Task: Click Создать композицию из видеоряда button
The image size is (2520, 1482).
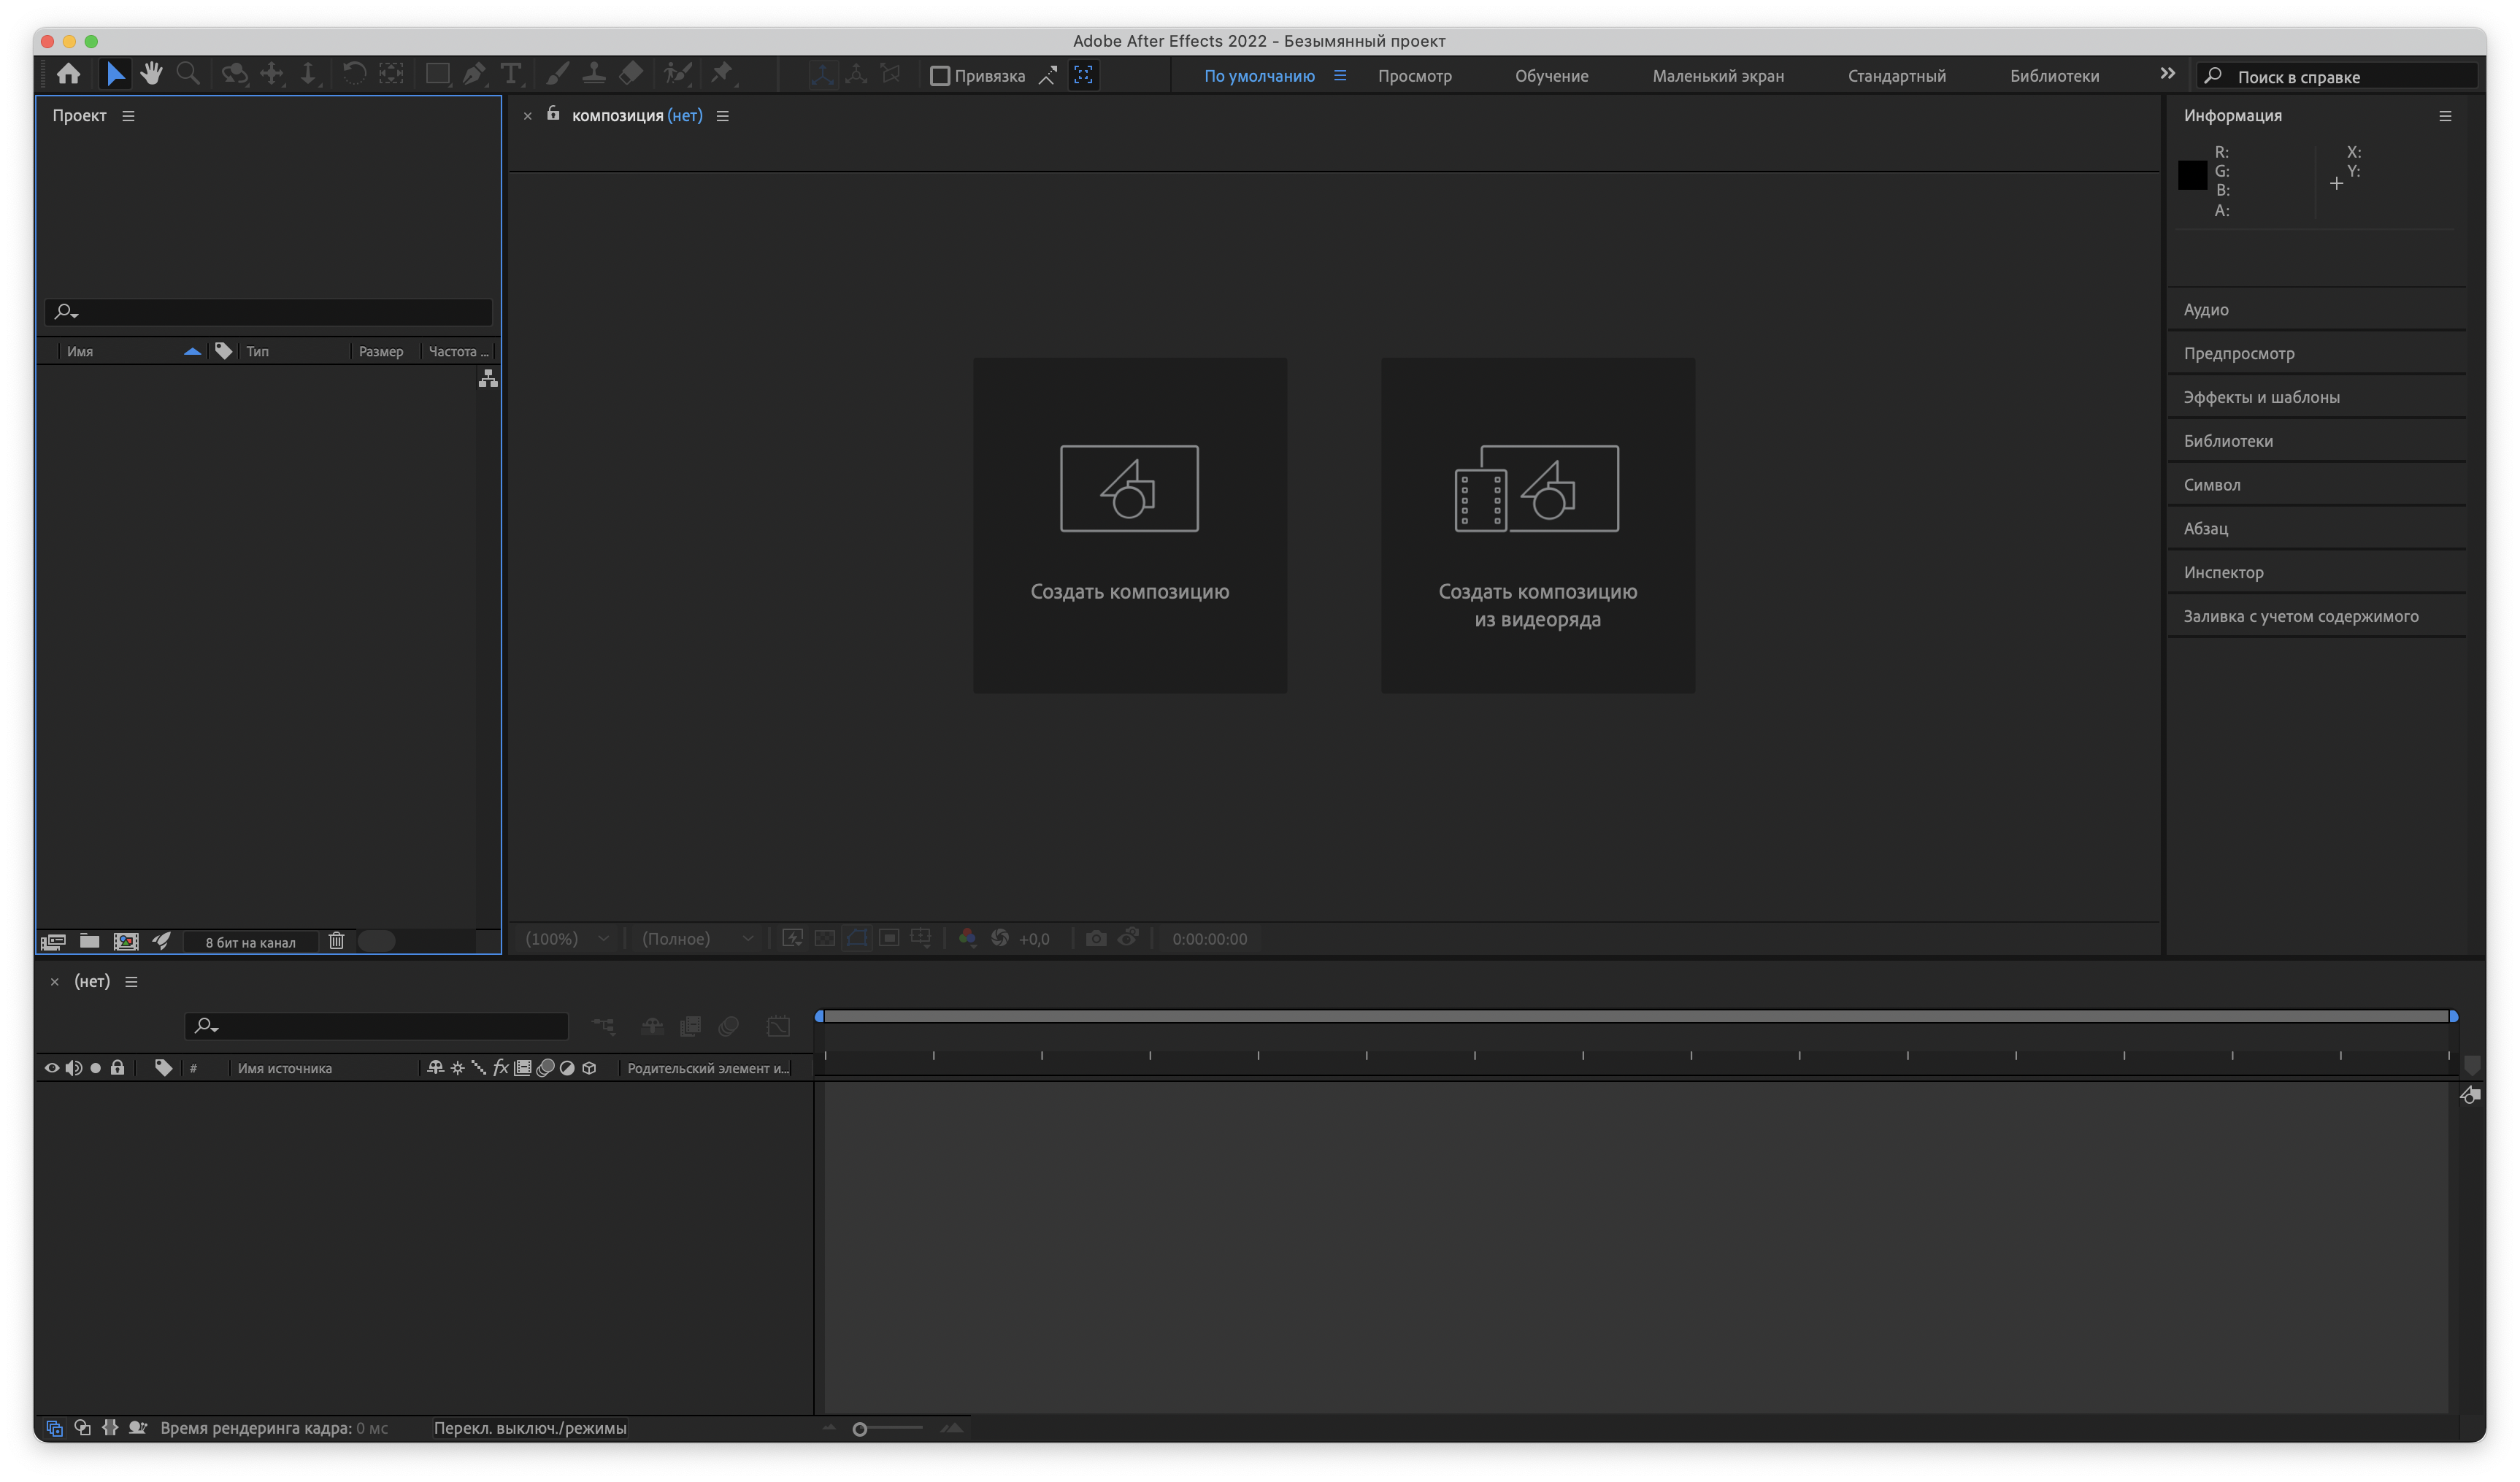Action: coord(1537,525)
